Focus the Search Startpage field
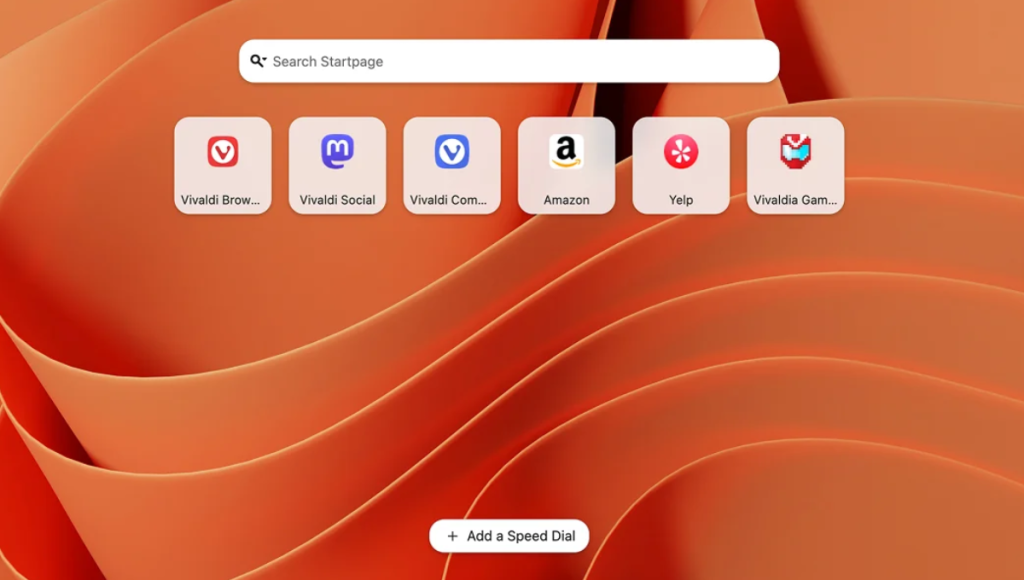This screenshot has width=1024, height=580. click(x=520, y=61)
